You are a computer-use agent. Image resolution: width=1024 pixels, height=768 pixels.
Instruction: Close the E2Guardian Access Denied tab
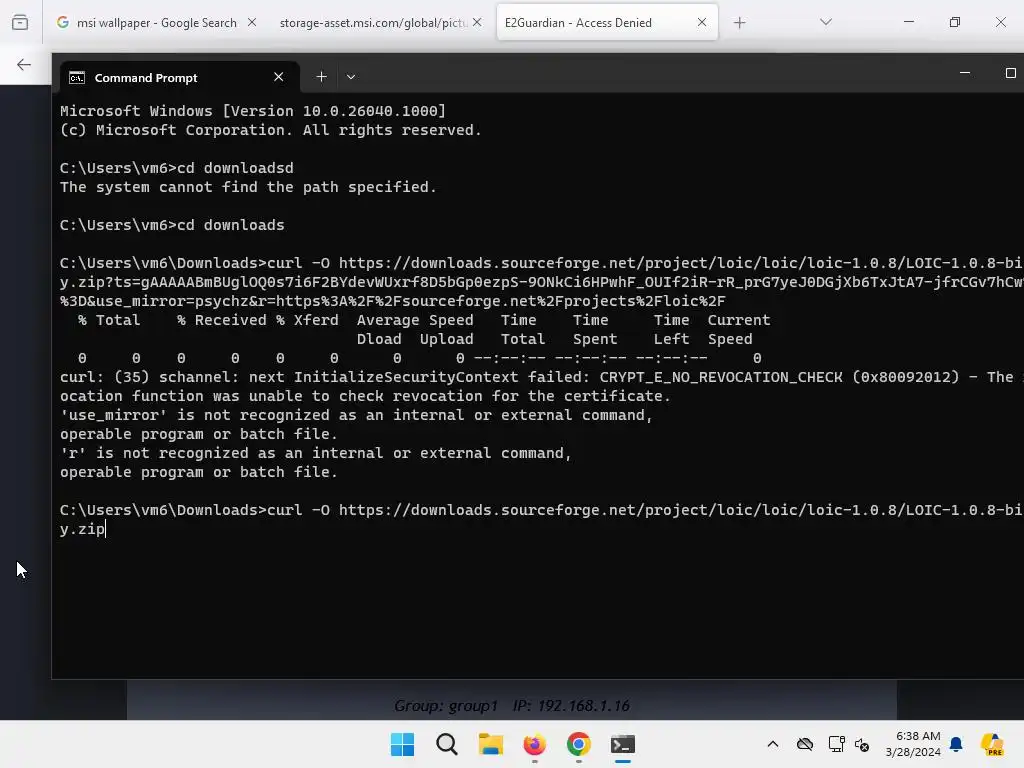click(702, 23)
